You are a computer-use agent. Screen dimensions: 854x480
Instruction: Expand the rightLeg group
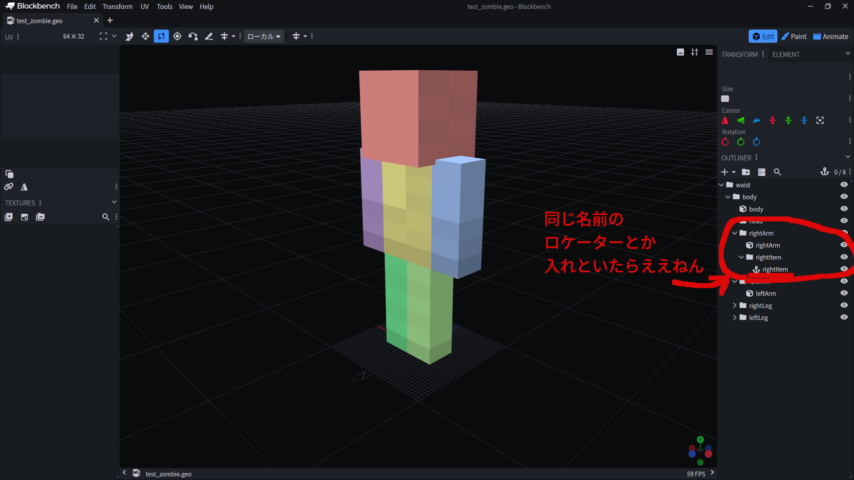(x=735, y=305)
